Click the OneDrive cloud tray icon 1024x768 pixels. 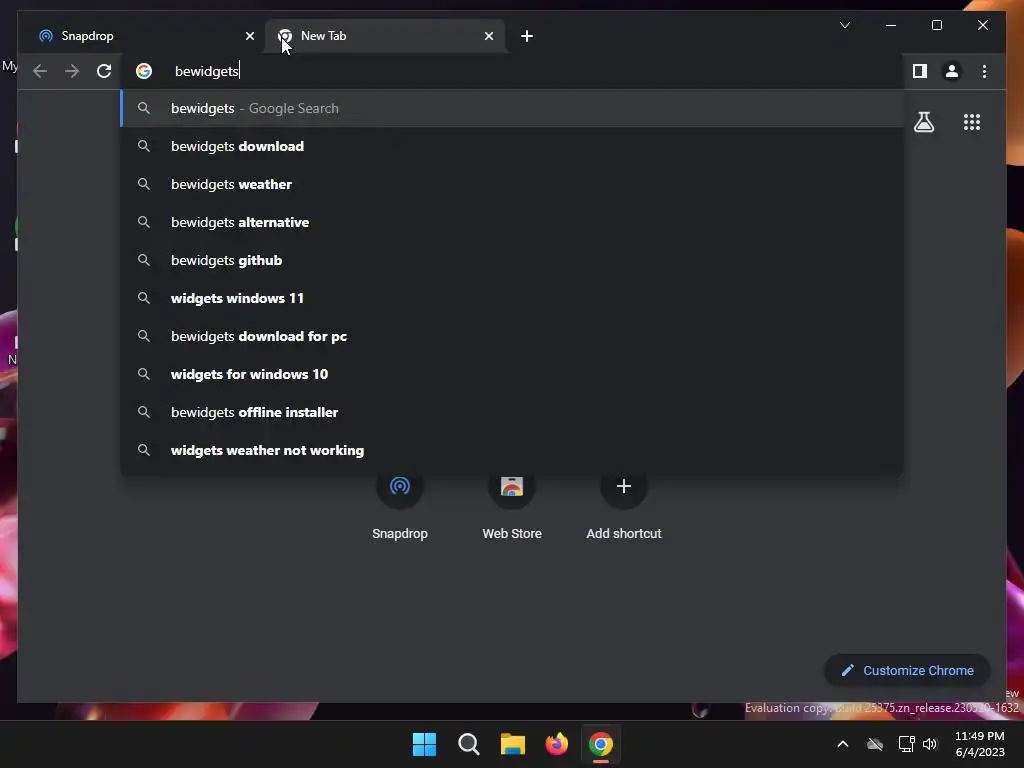coord(874,744)
